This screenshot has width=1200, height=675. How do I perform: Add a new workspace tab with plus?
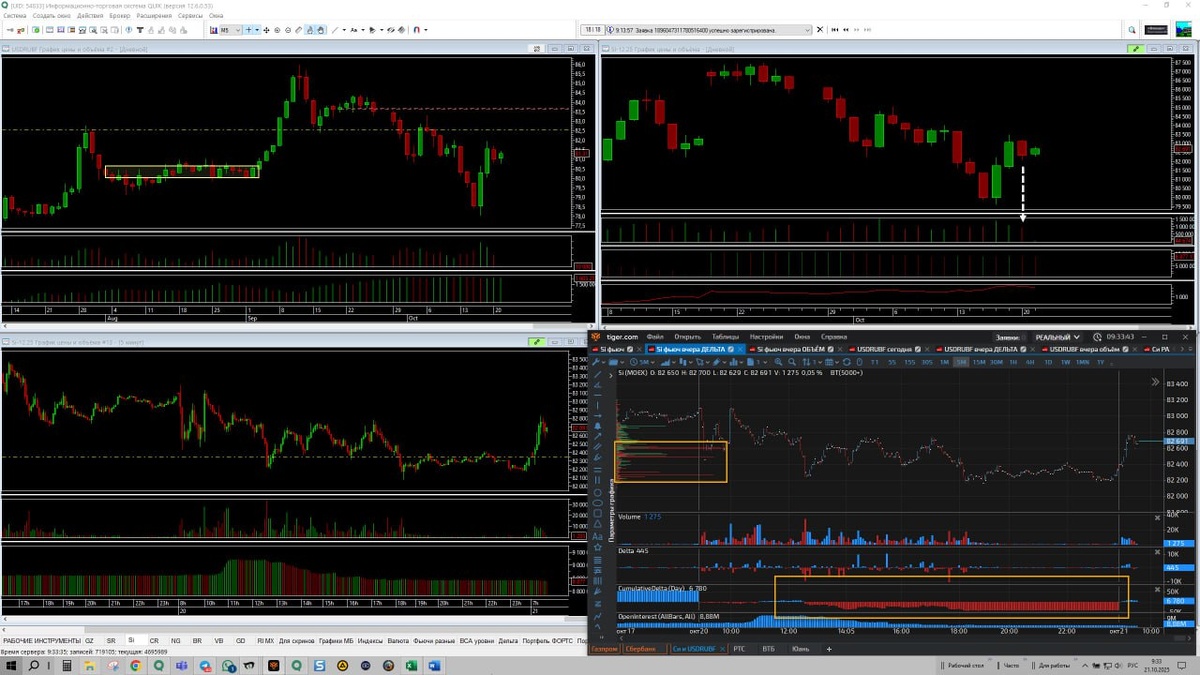828,649
